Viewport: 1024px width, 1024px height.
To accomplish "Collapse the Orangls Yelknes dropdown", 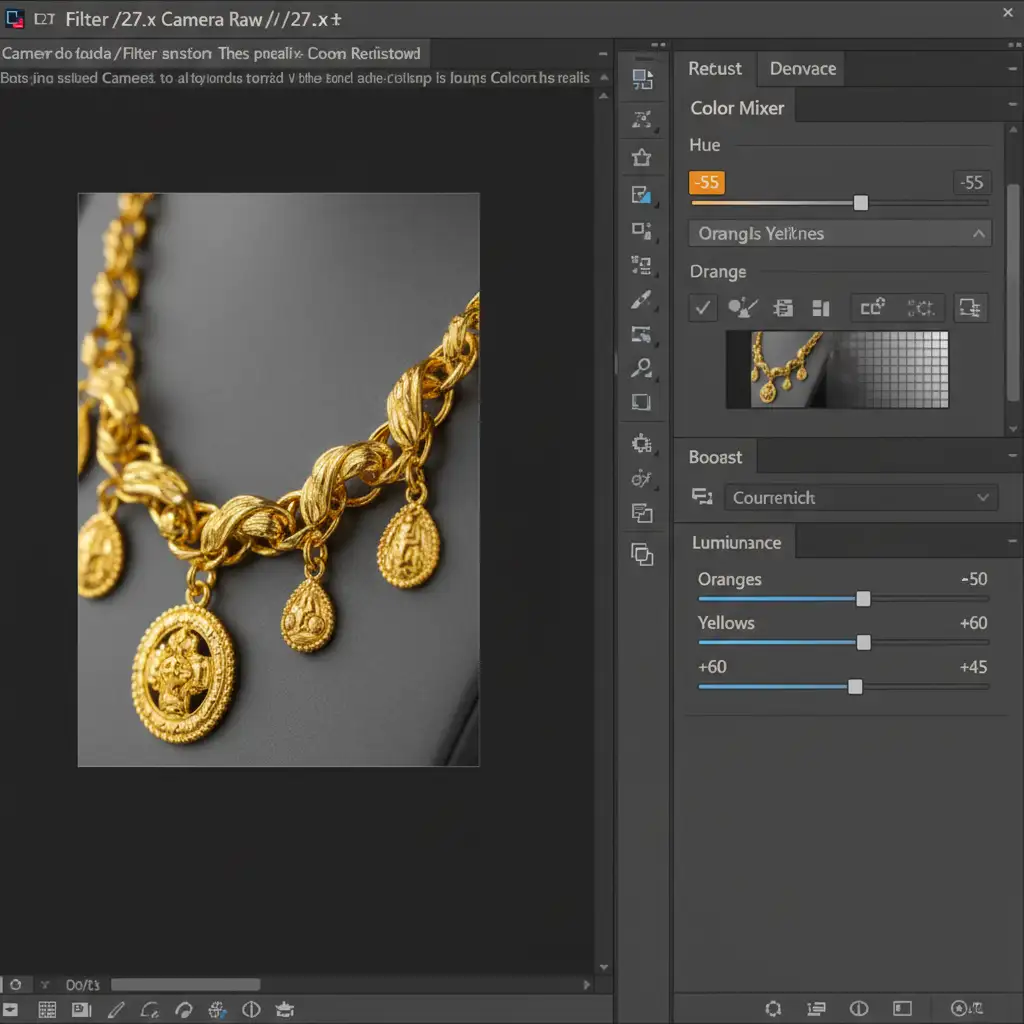I will point(978,234).
